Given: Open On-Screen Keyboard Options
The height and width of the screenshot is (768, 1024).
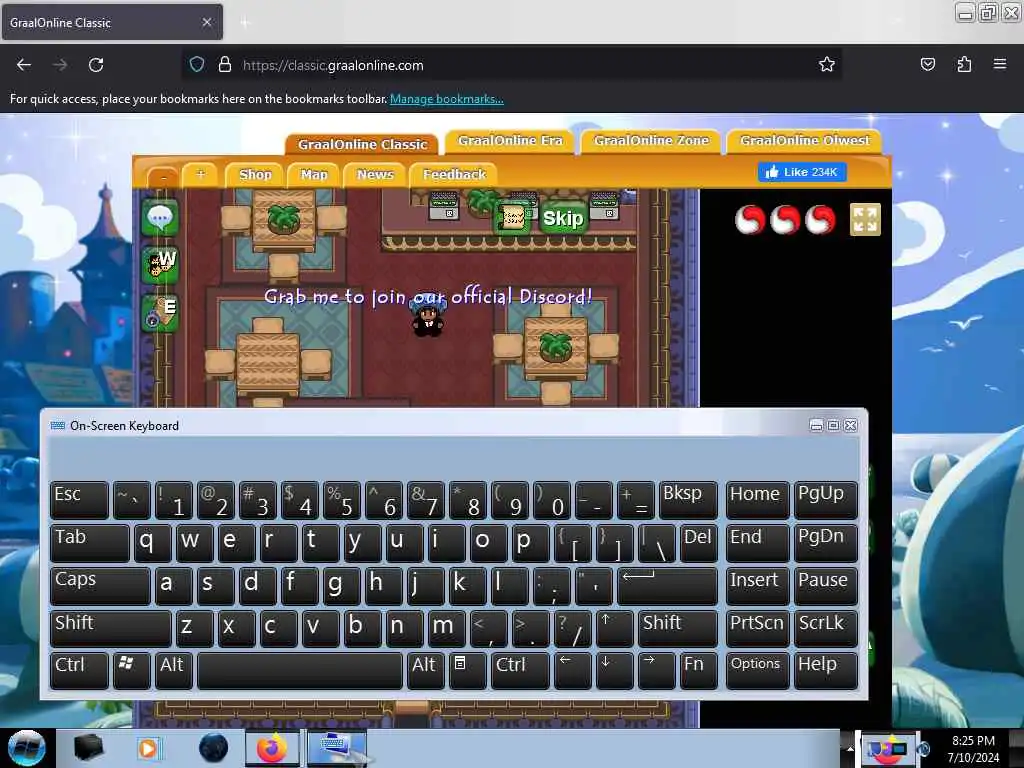Looking at the screenshot, I should [x=757, y=671].
